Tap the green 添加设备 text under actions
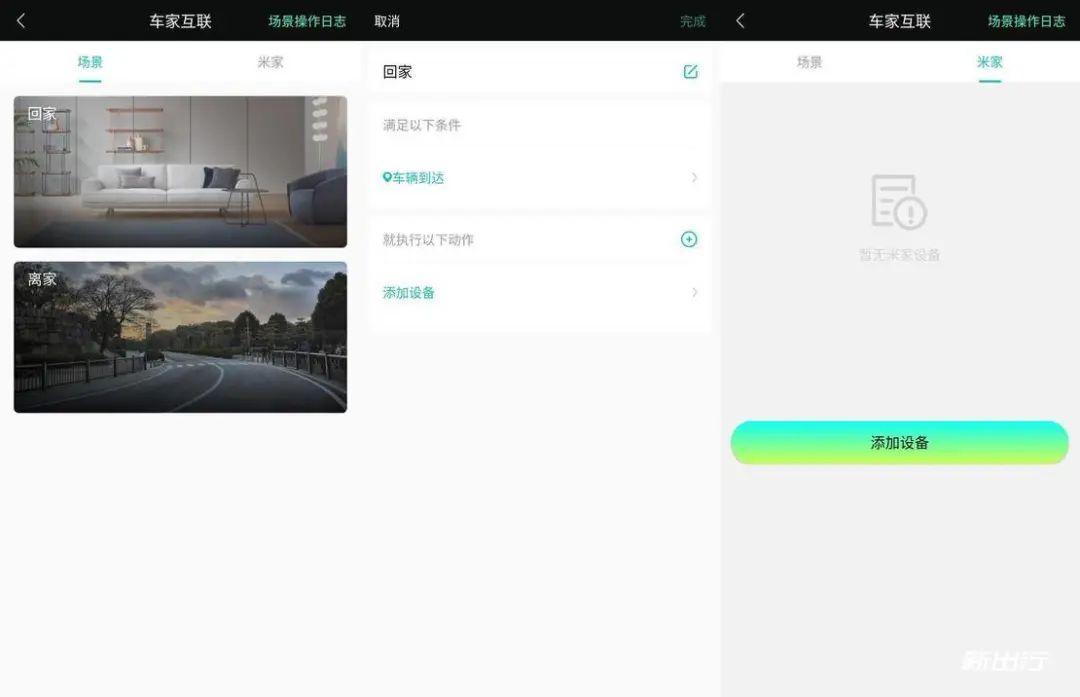 point(409,293)
